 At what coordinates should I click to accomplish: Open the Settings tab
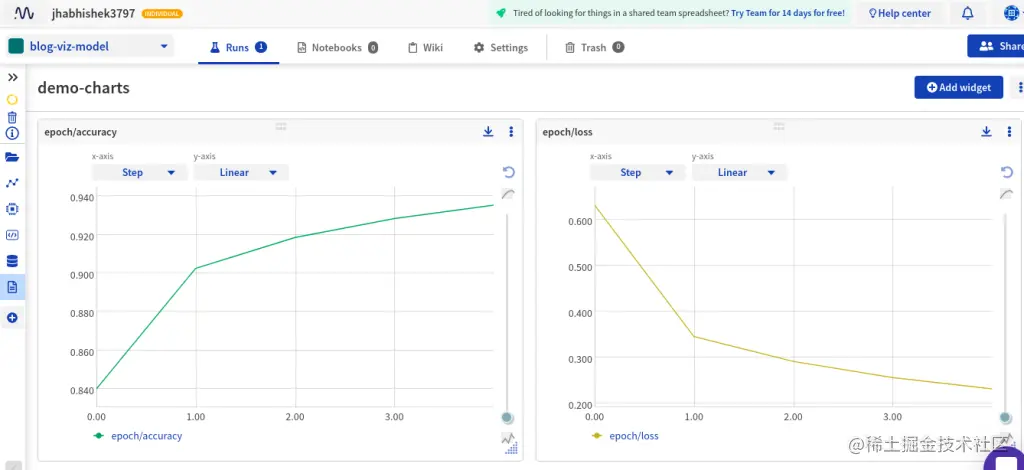[501, 48]
